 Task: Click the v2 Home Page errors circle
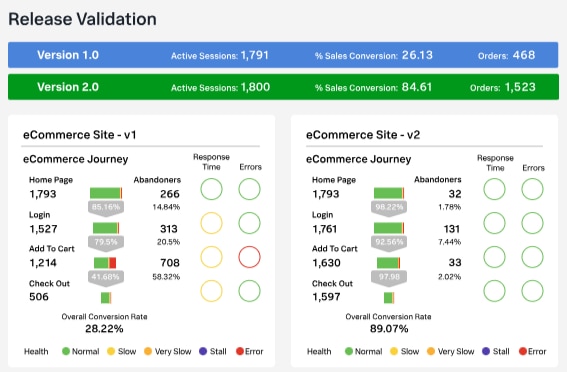532,189
